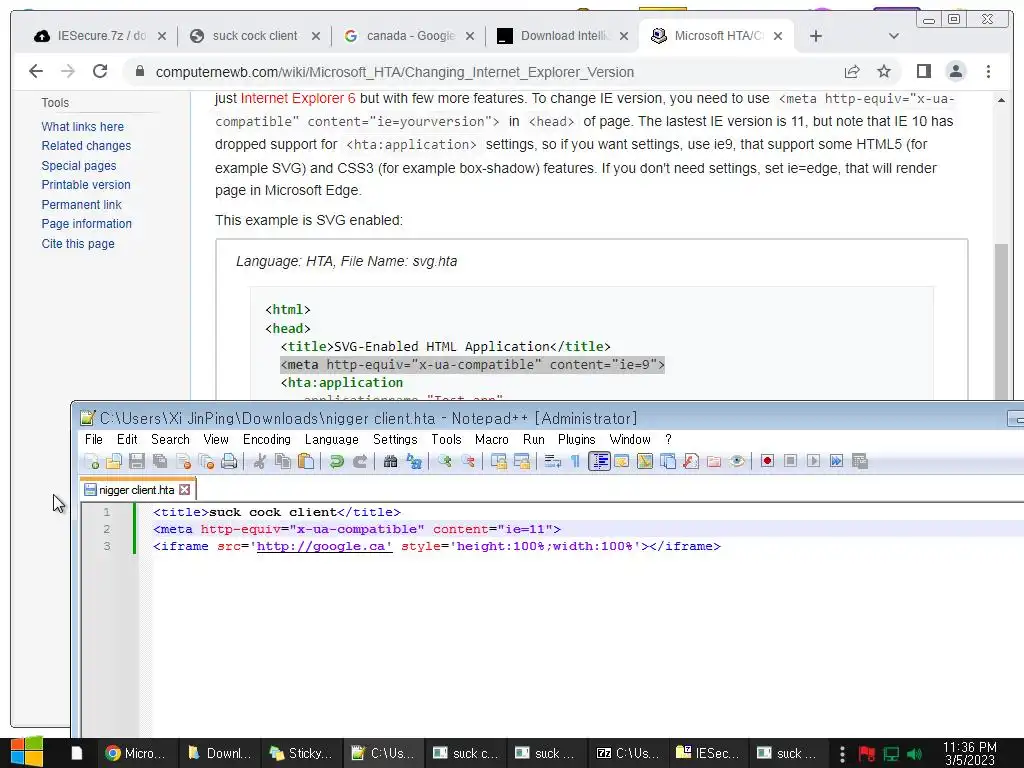The height and width of the screenshot is (768, 1024).
Task: Open Folder as Workspace icon
Action: click(714, 462)
